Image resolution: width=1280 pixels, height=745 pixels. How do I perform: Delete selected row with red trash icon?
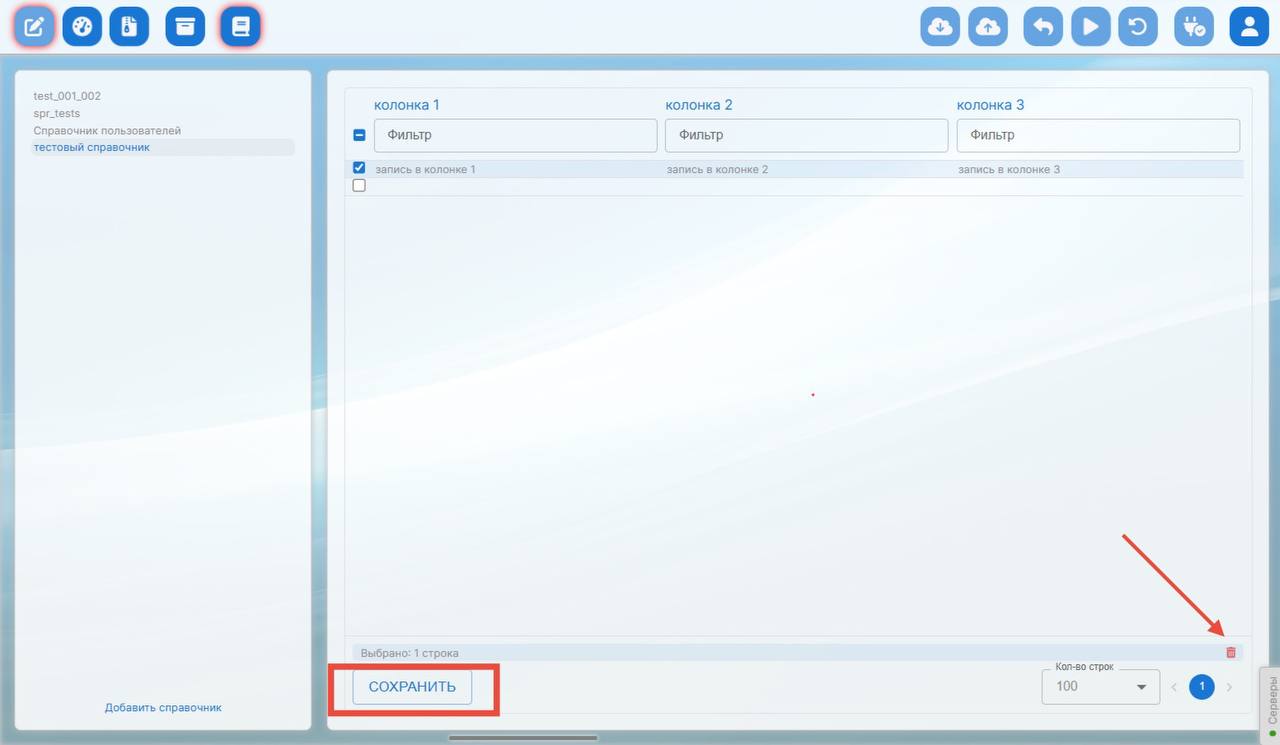1231,652
